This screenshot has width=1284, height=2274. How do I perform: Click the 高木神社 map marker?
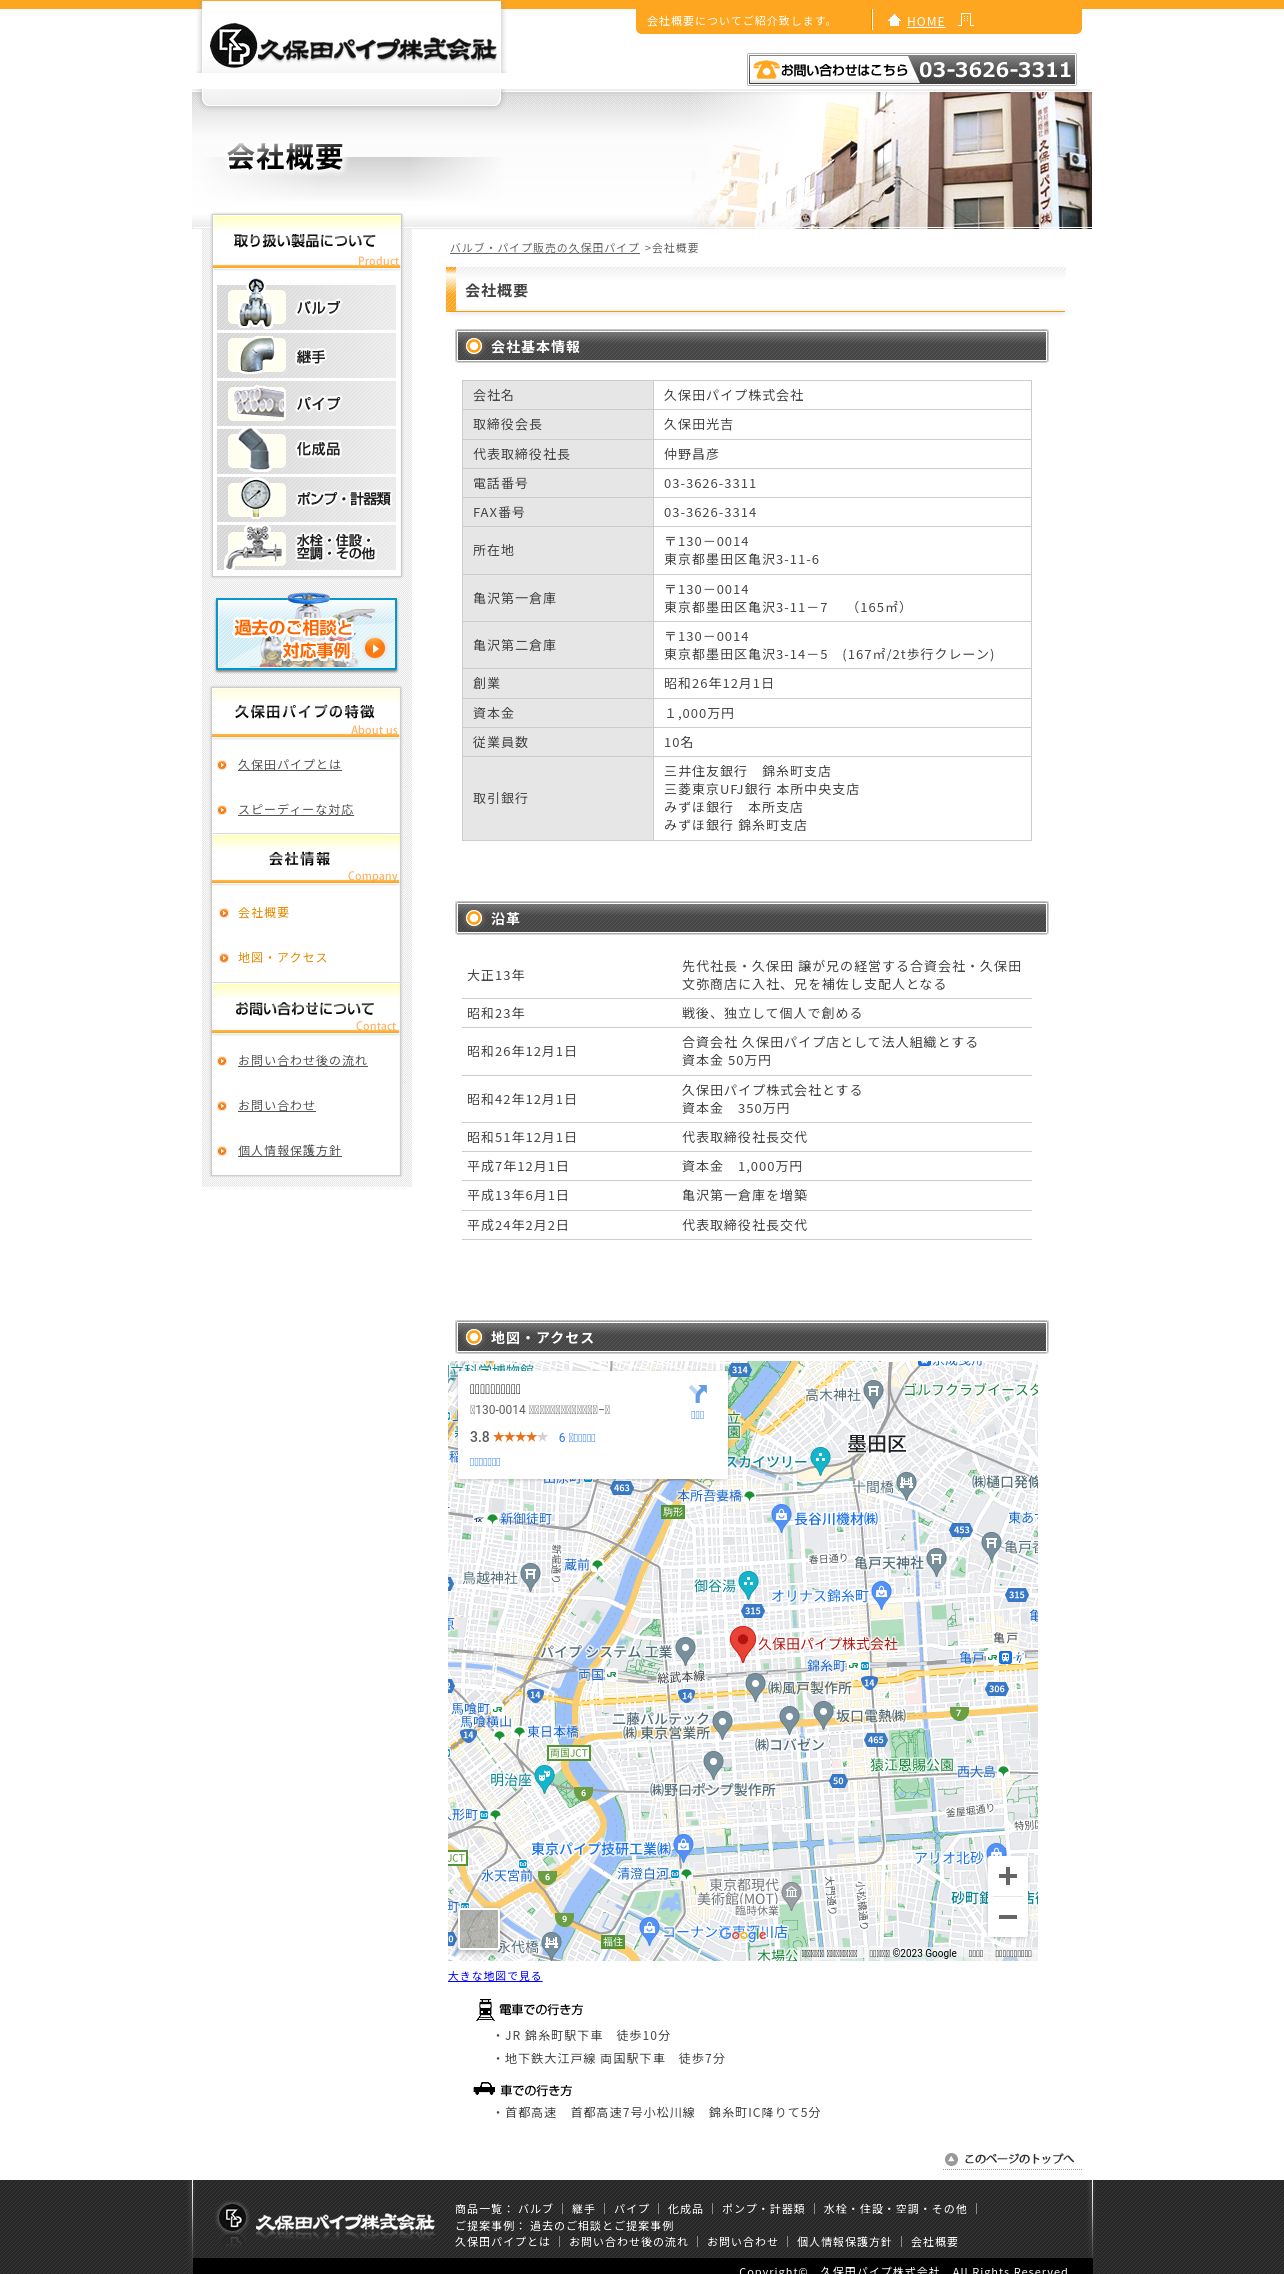point(873,1392)
